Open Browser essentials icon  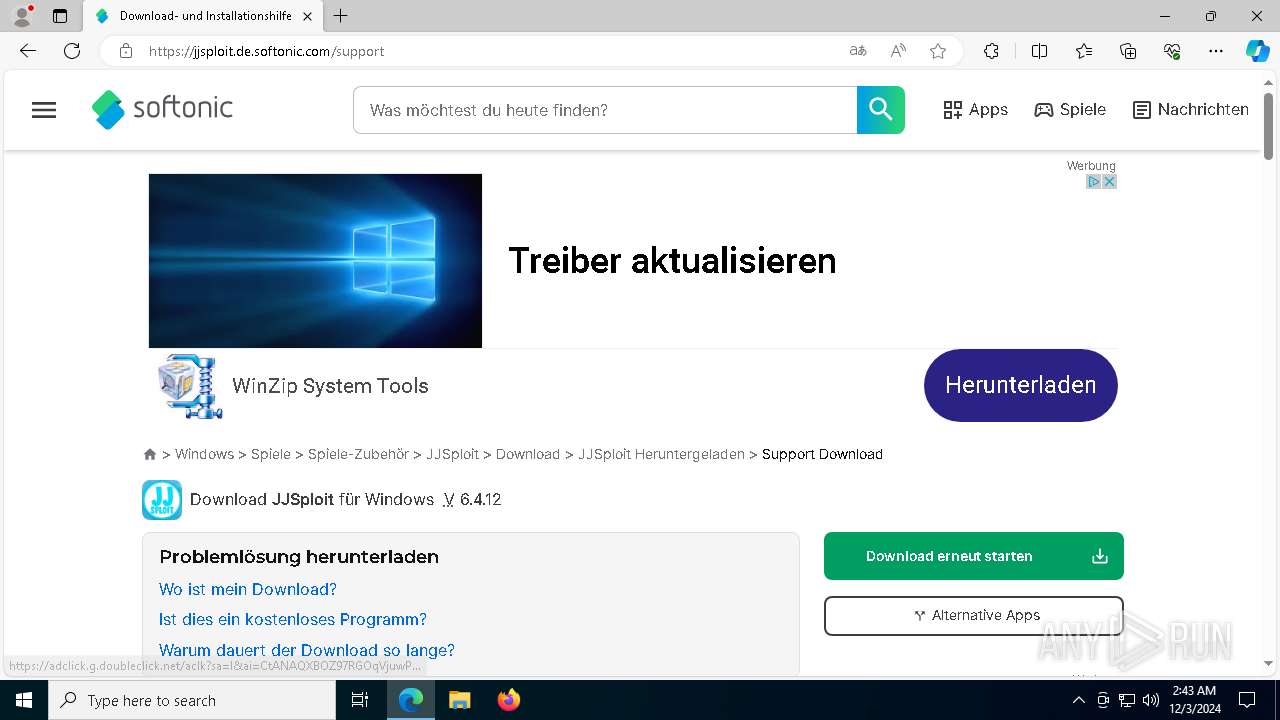(1172, 51)
